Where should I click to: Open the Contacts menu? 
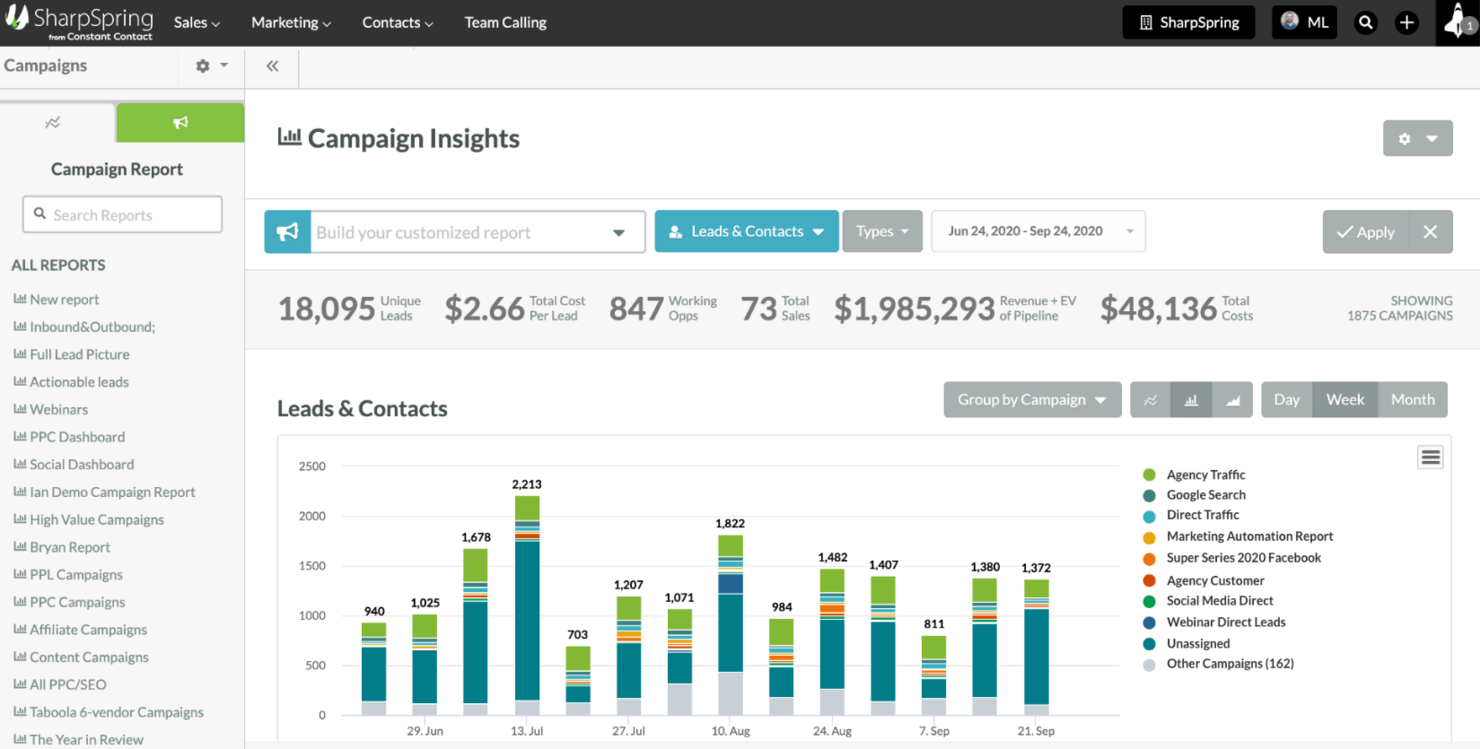[x=398, y=22]
